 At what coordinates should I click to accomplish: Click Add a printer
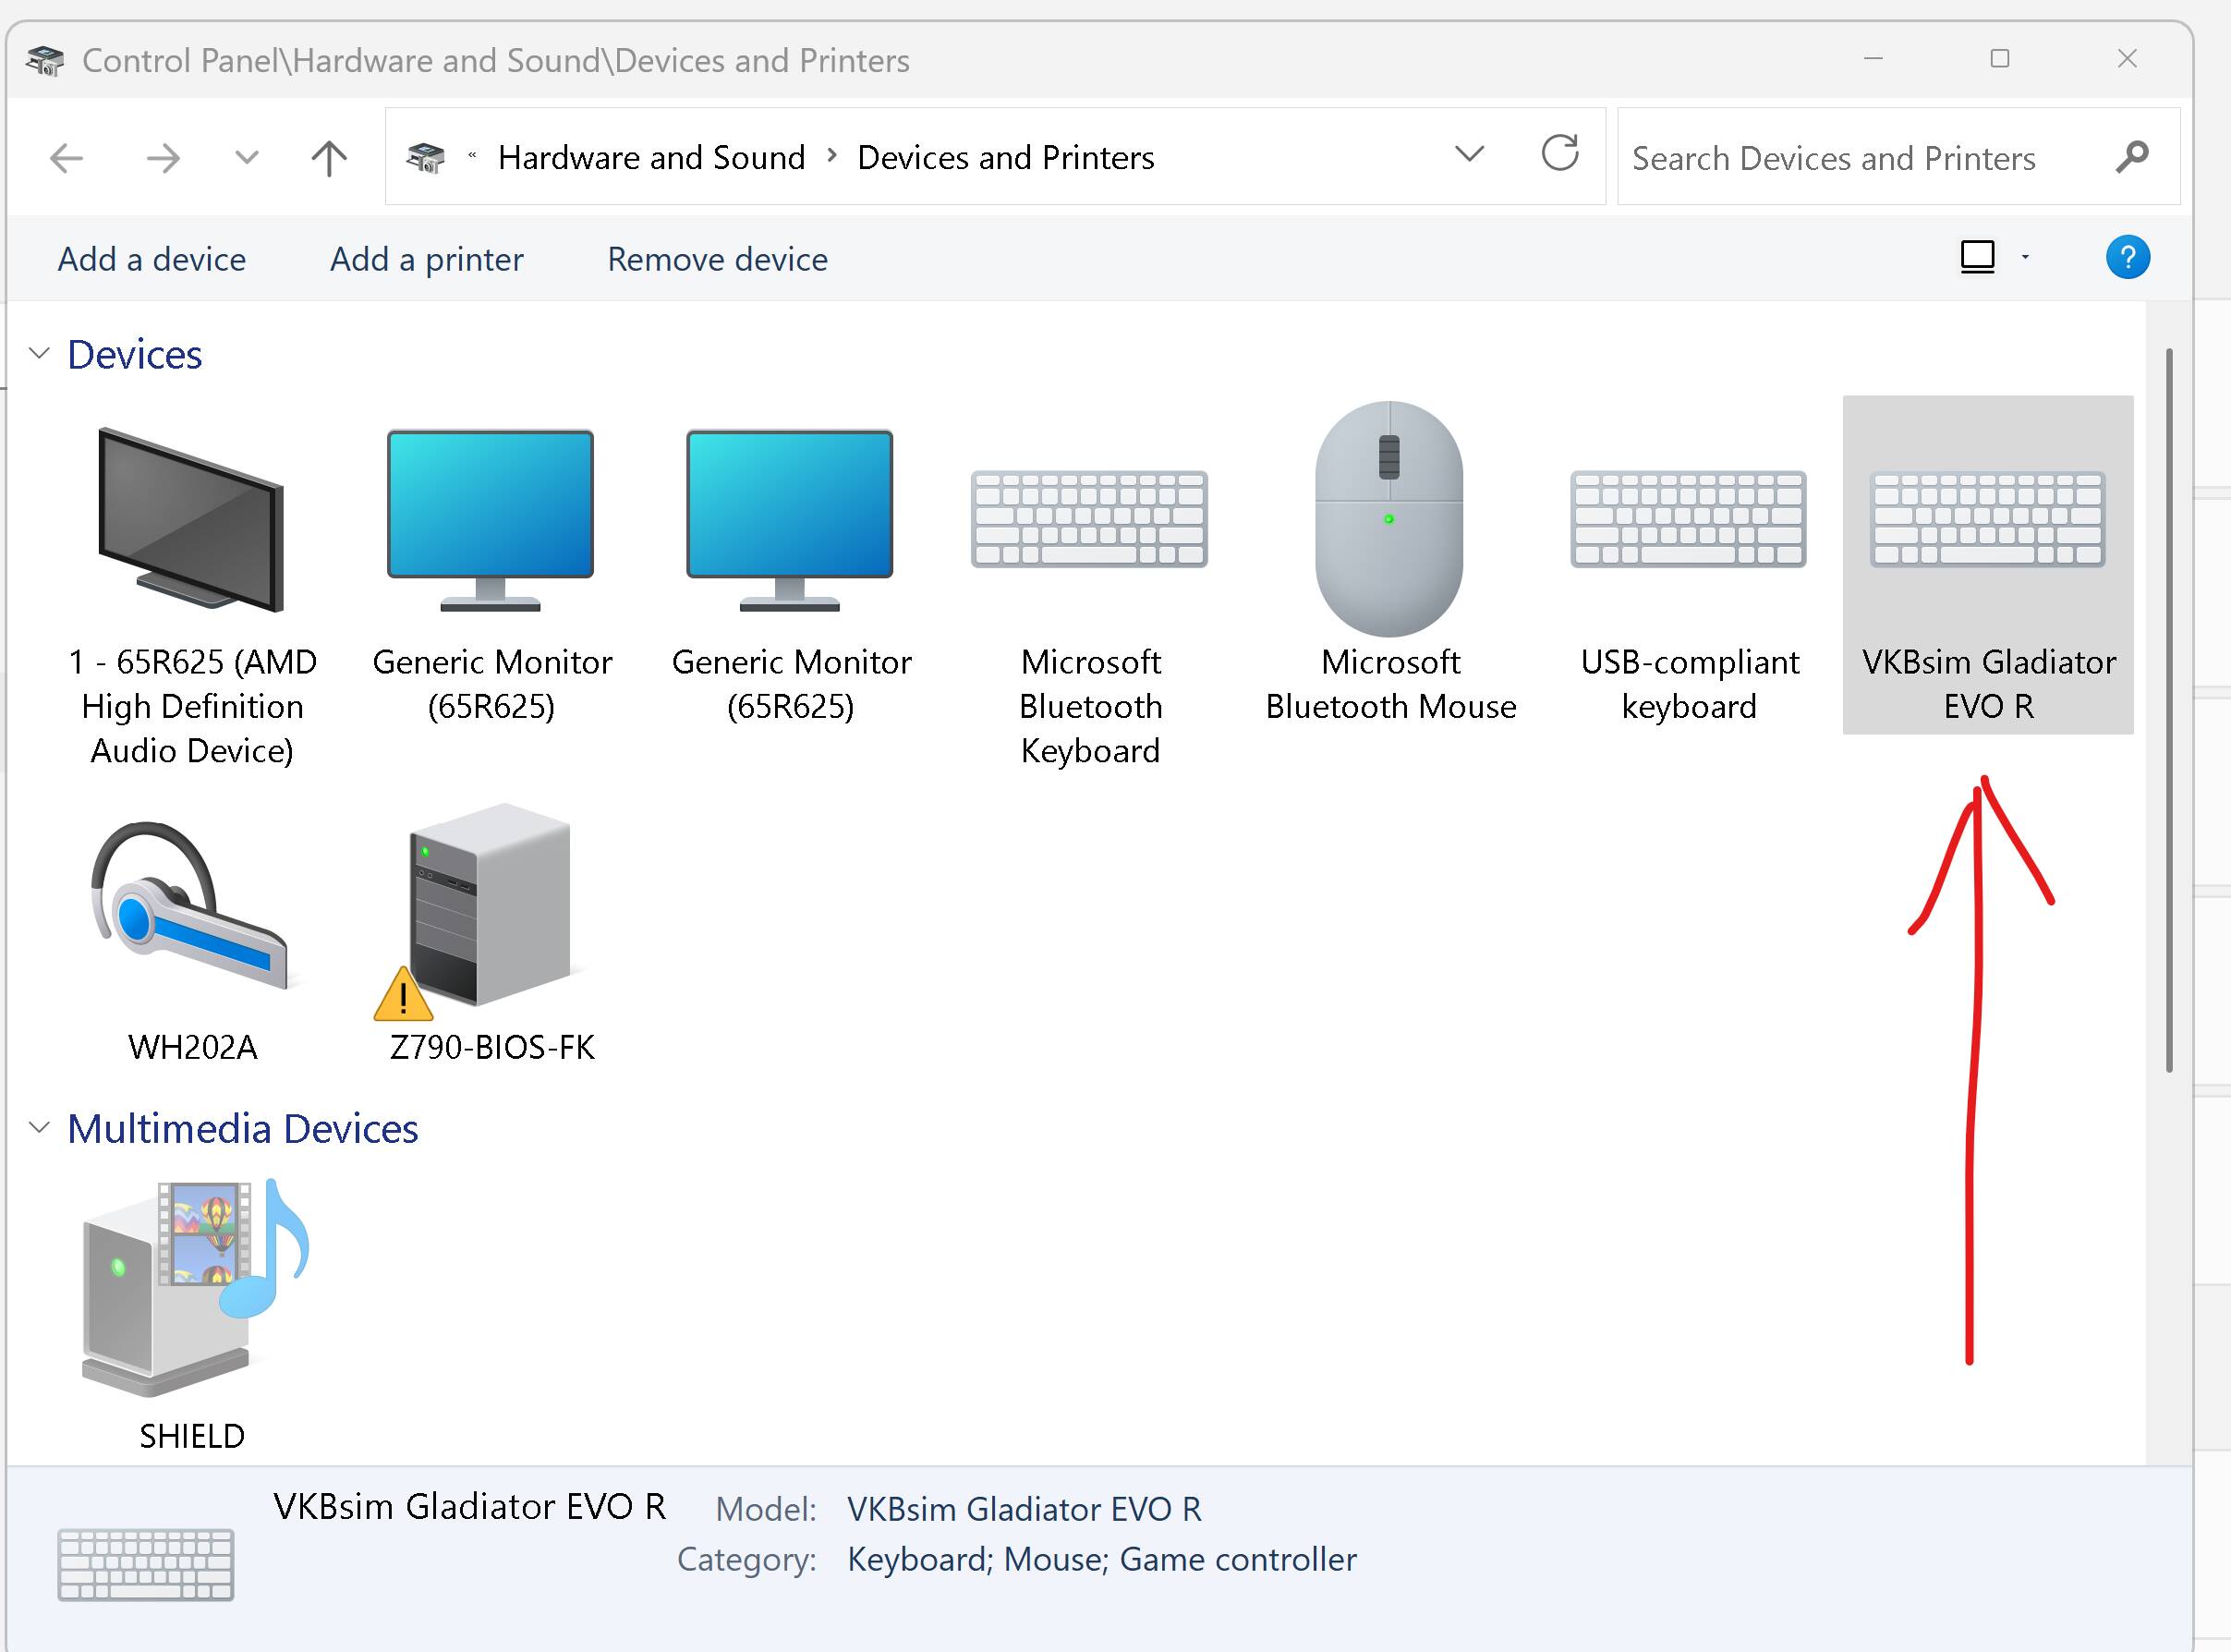coord(427,259)
